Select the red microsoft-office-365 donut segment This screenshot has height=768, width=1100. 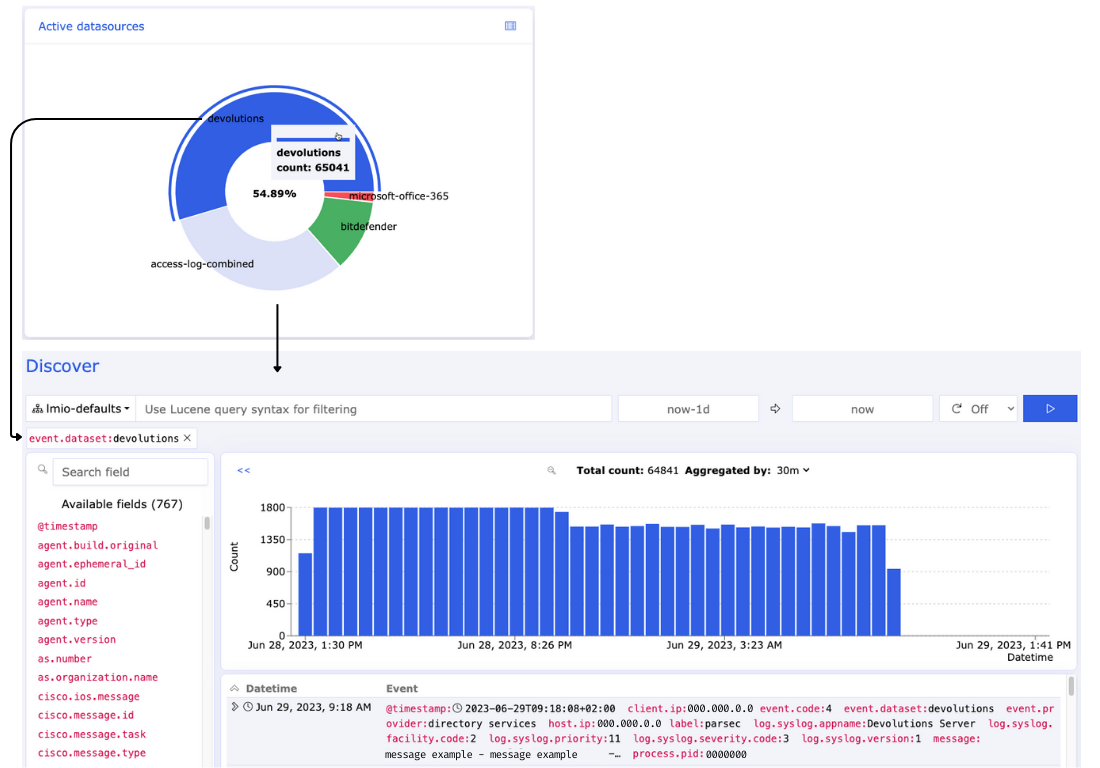[x=349, y=196]
